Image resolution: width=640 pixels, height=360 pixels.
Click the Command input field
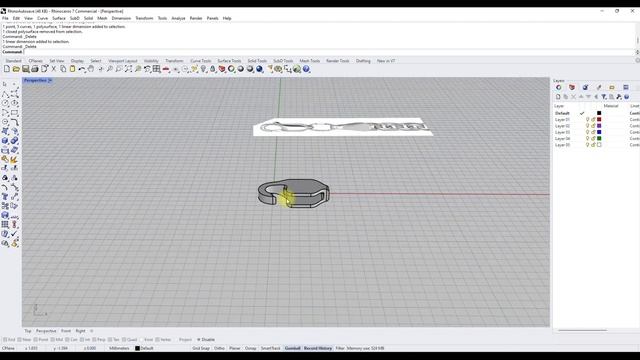[329, 52]
